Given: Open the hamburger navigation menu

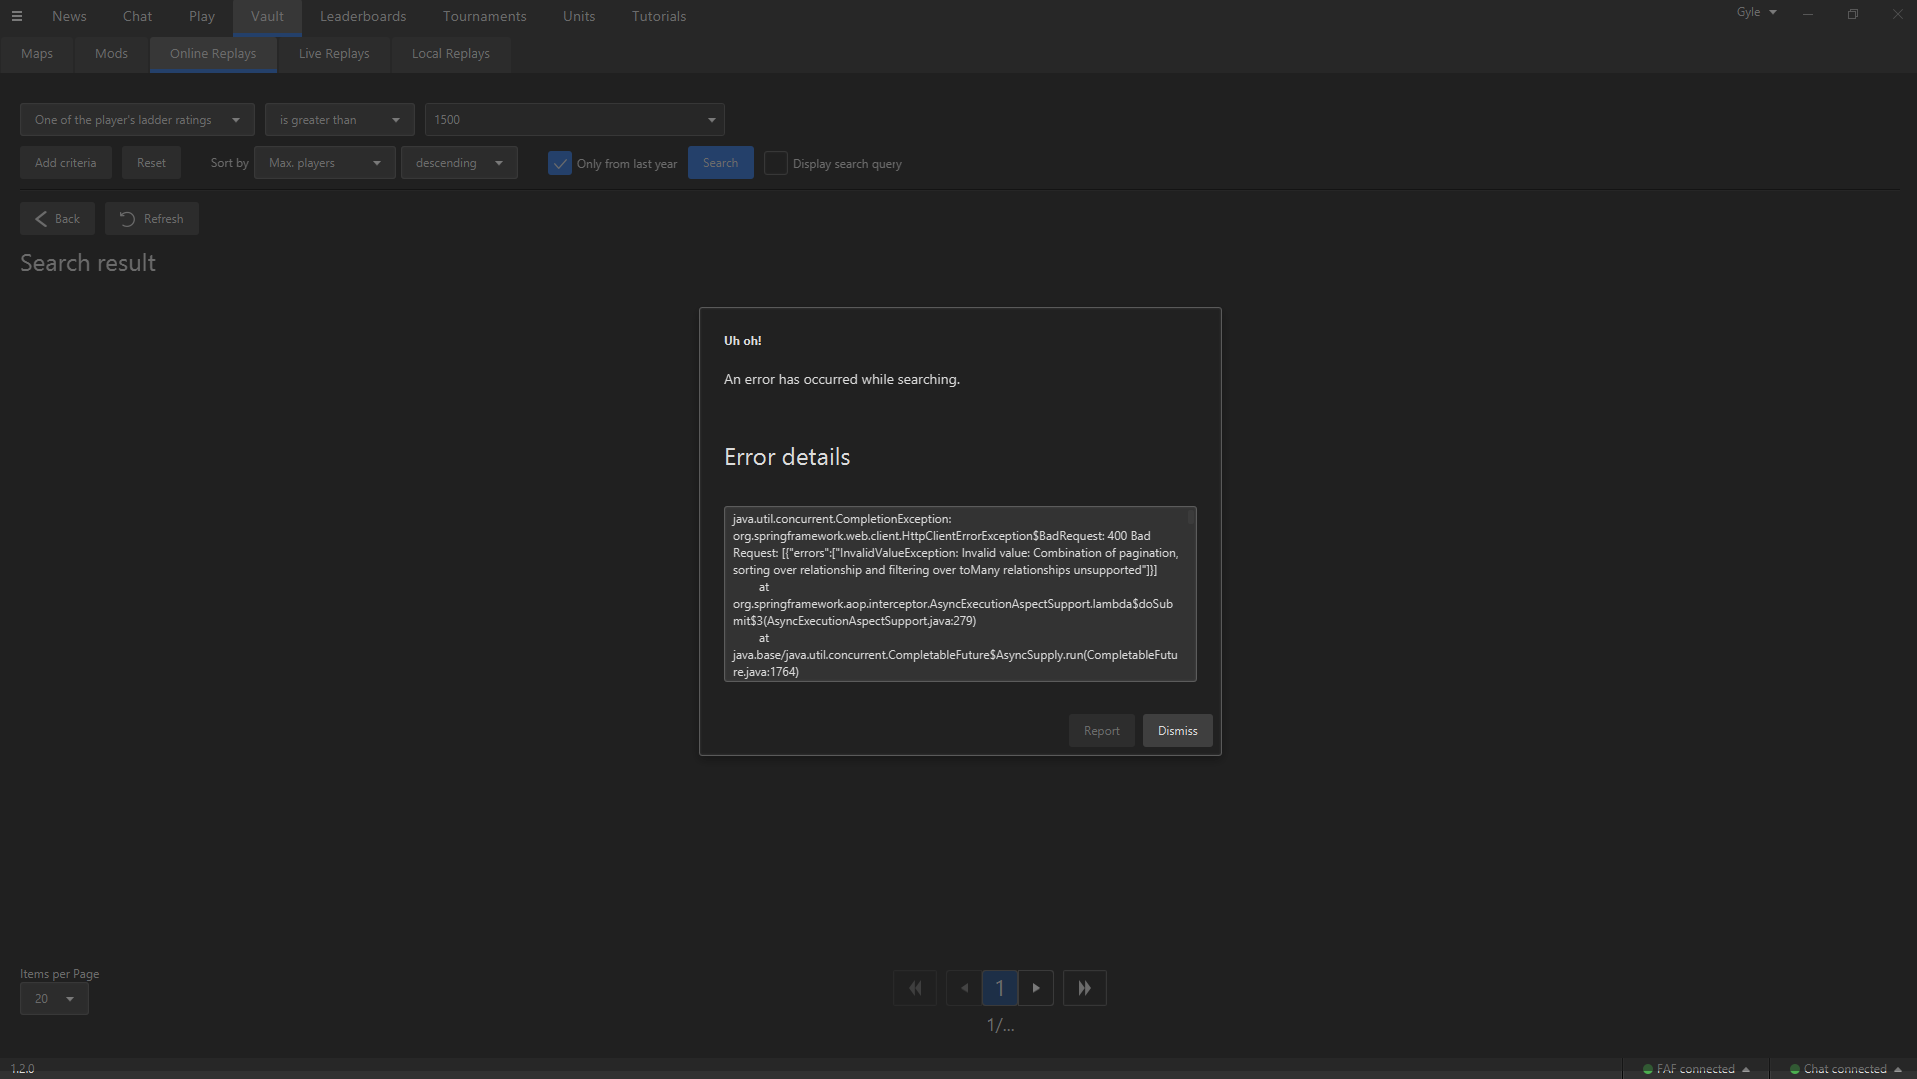Looking at the screenshot, I should click(x=17, y=16).
